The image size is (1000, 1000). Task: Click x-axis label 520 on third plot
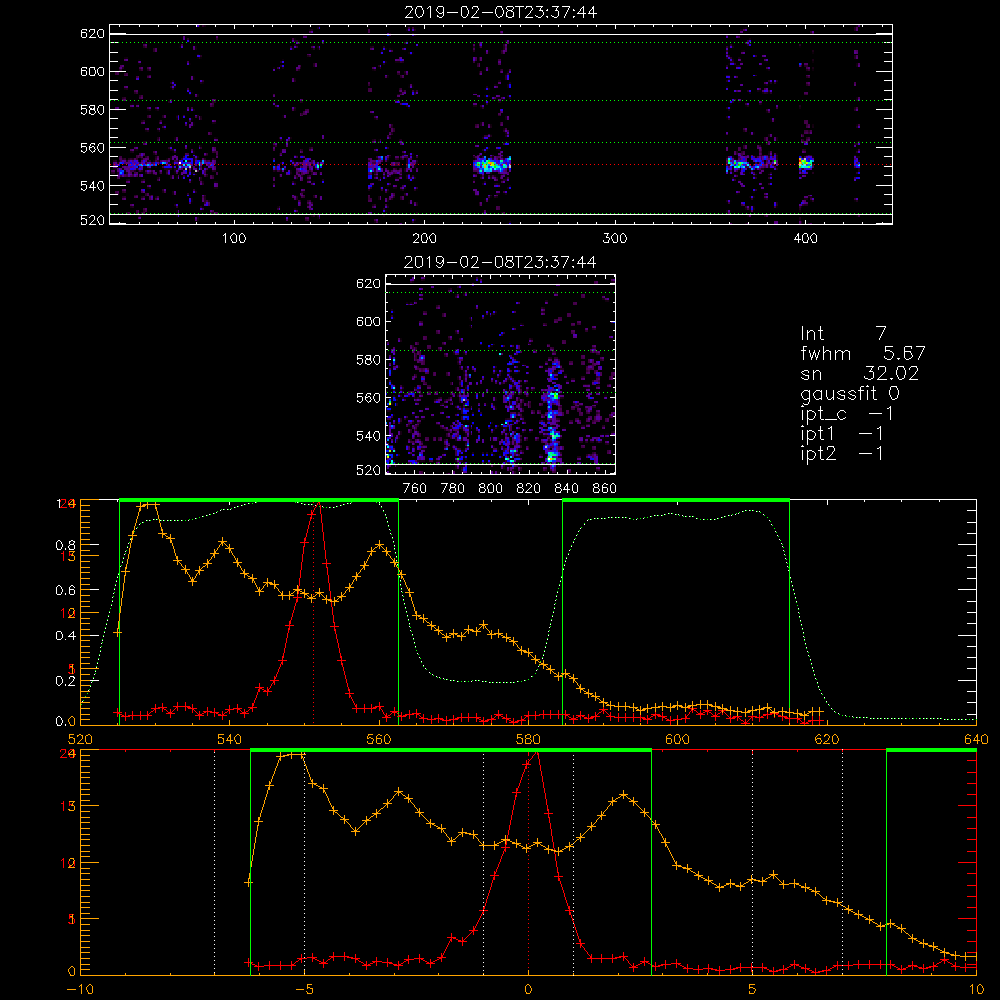[80, 739]
